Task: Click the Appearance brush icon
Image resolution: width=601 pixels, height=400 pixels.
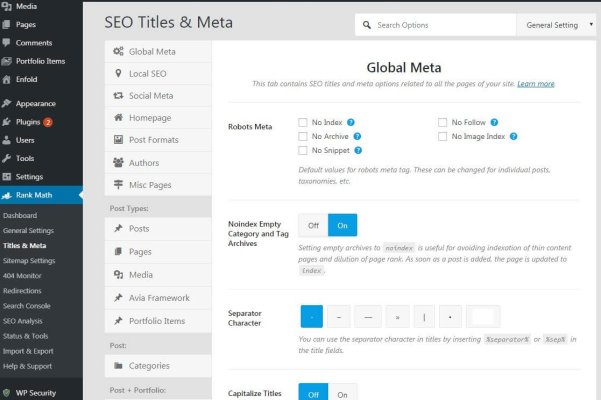Action: 6,103
